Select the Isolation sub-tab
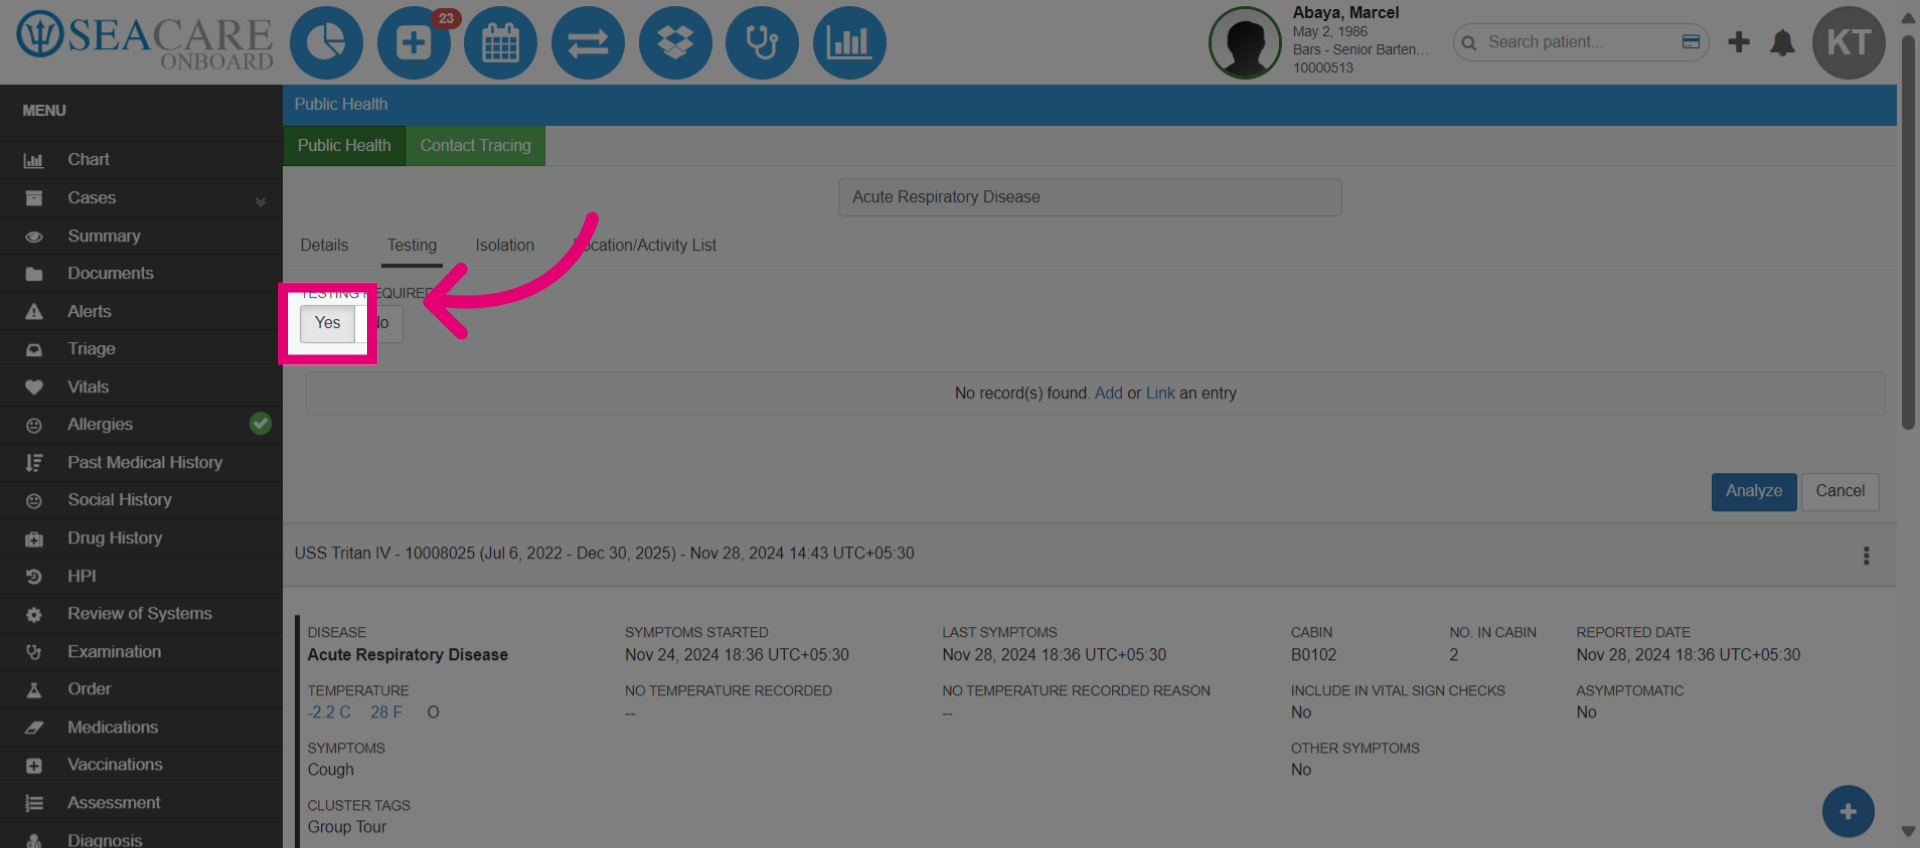The height and width of the screenshot is (848, 1920). [x=505, y=245]
